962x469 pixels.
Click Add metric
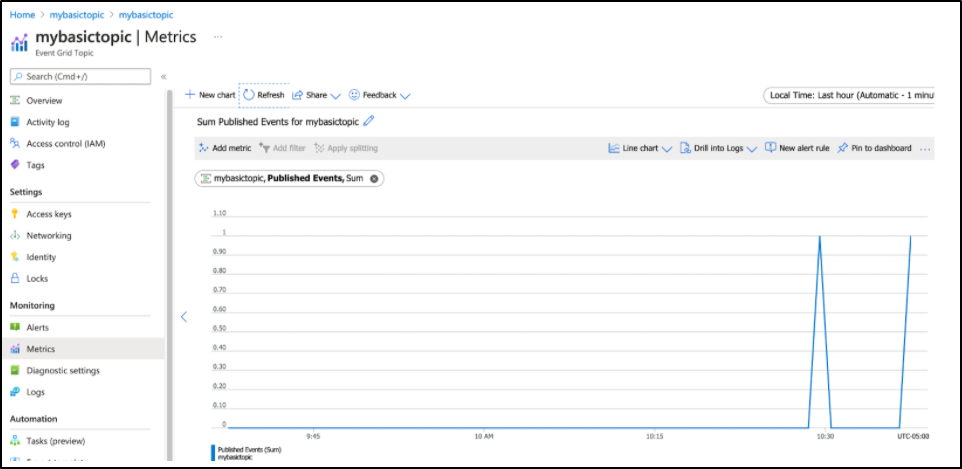tap(225, 149)
